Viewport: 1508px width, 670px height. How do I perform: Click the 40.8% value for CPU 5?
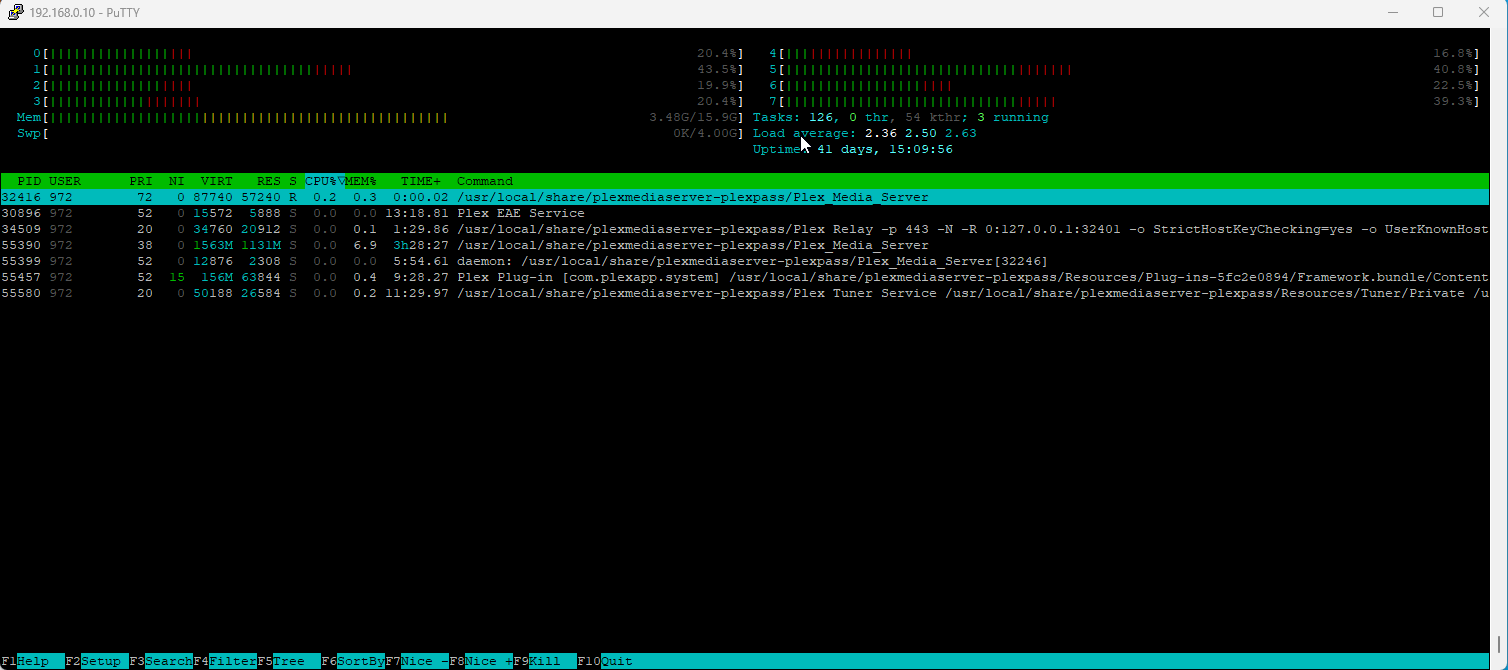click(1453, 69)
